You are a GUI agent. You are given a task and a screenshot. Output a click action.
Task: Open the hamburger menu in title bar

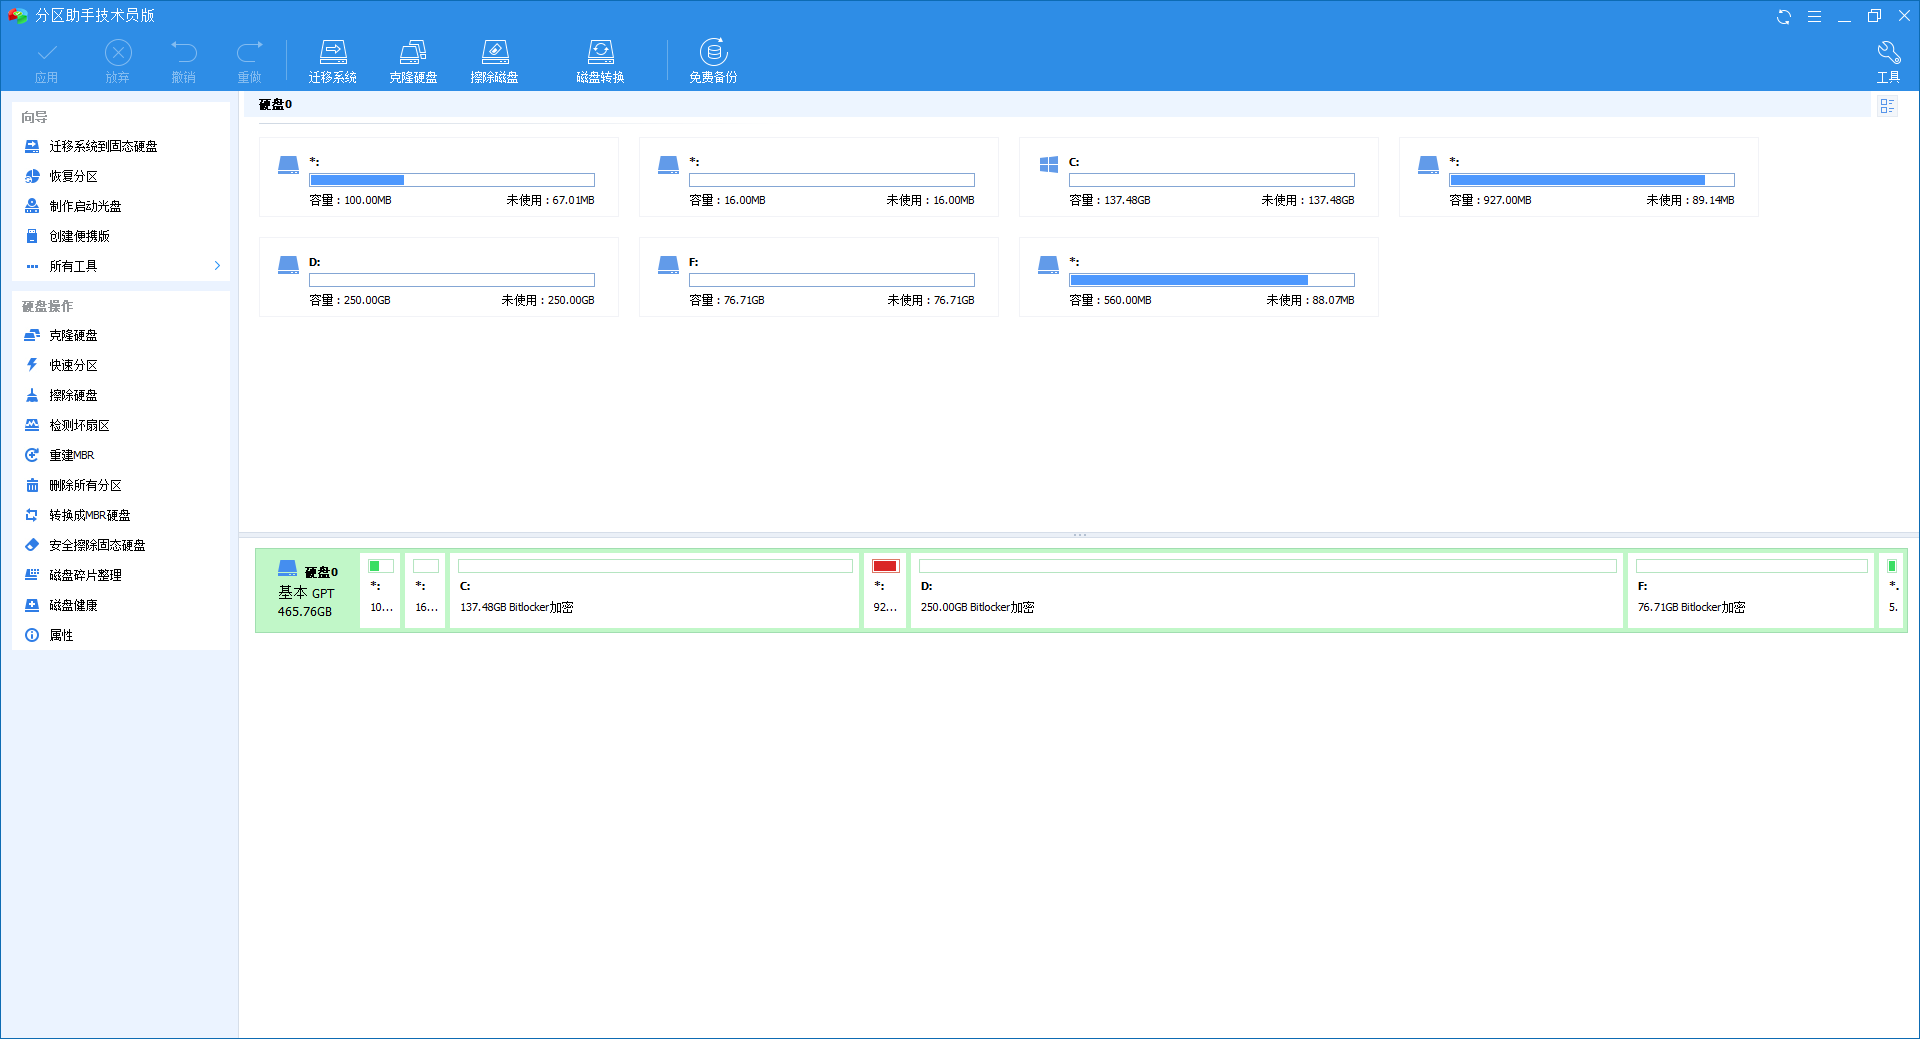click(1814, 16)
